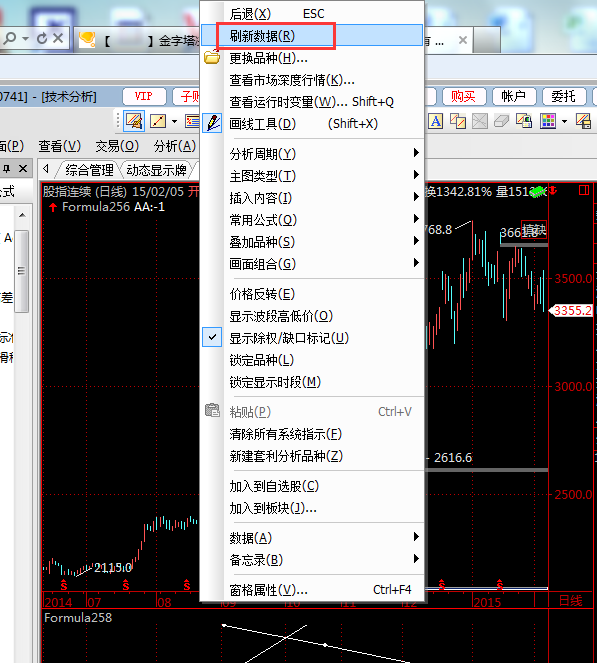Click the red up arrow beside Formula256
Screen dimensions: 597x663
[53, 207]
